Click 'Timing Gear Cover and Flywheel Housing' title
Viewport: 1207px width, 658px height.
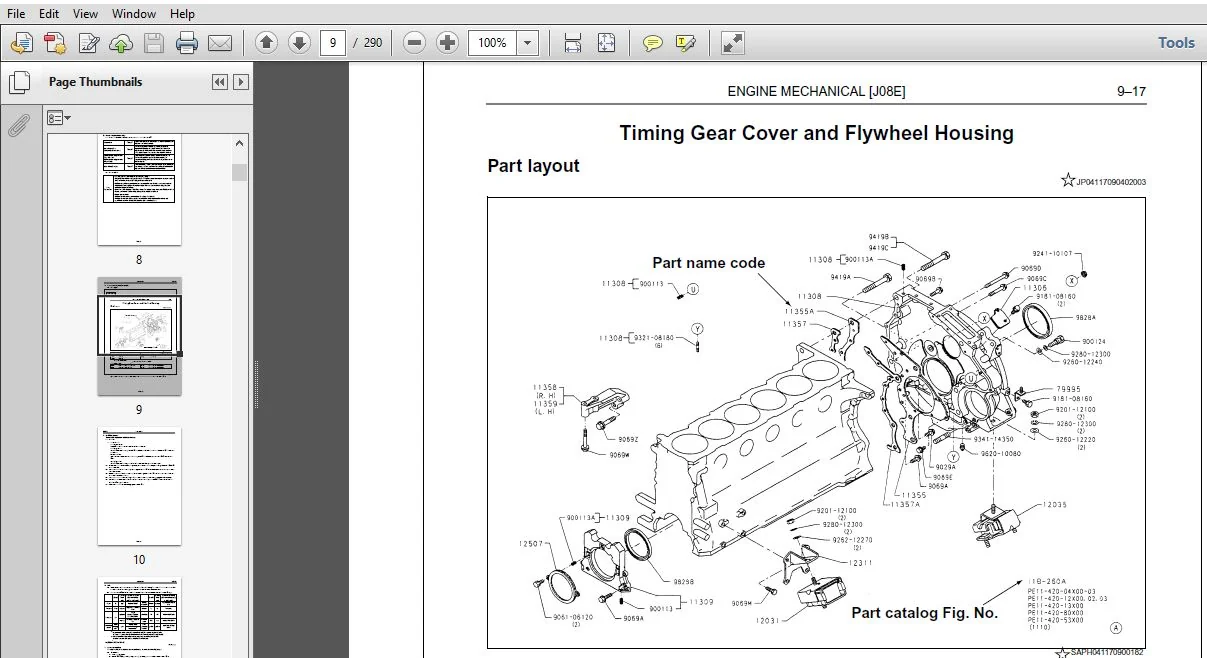click(x=816, y=133)
